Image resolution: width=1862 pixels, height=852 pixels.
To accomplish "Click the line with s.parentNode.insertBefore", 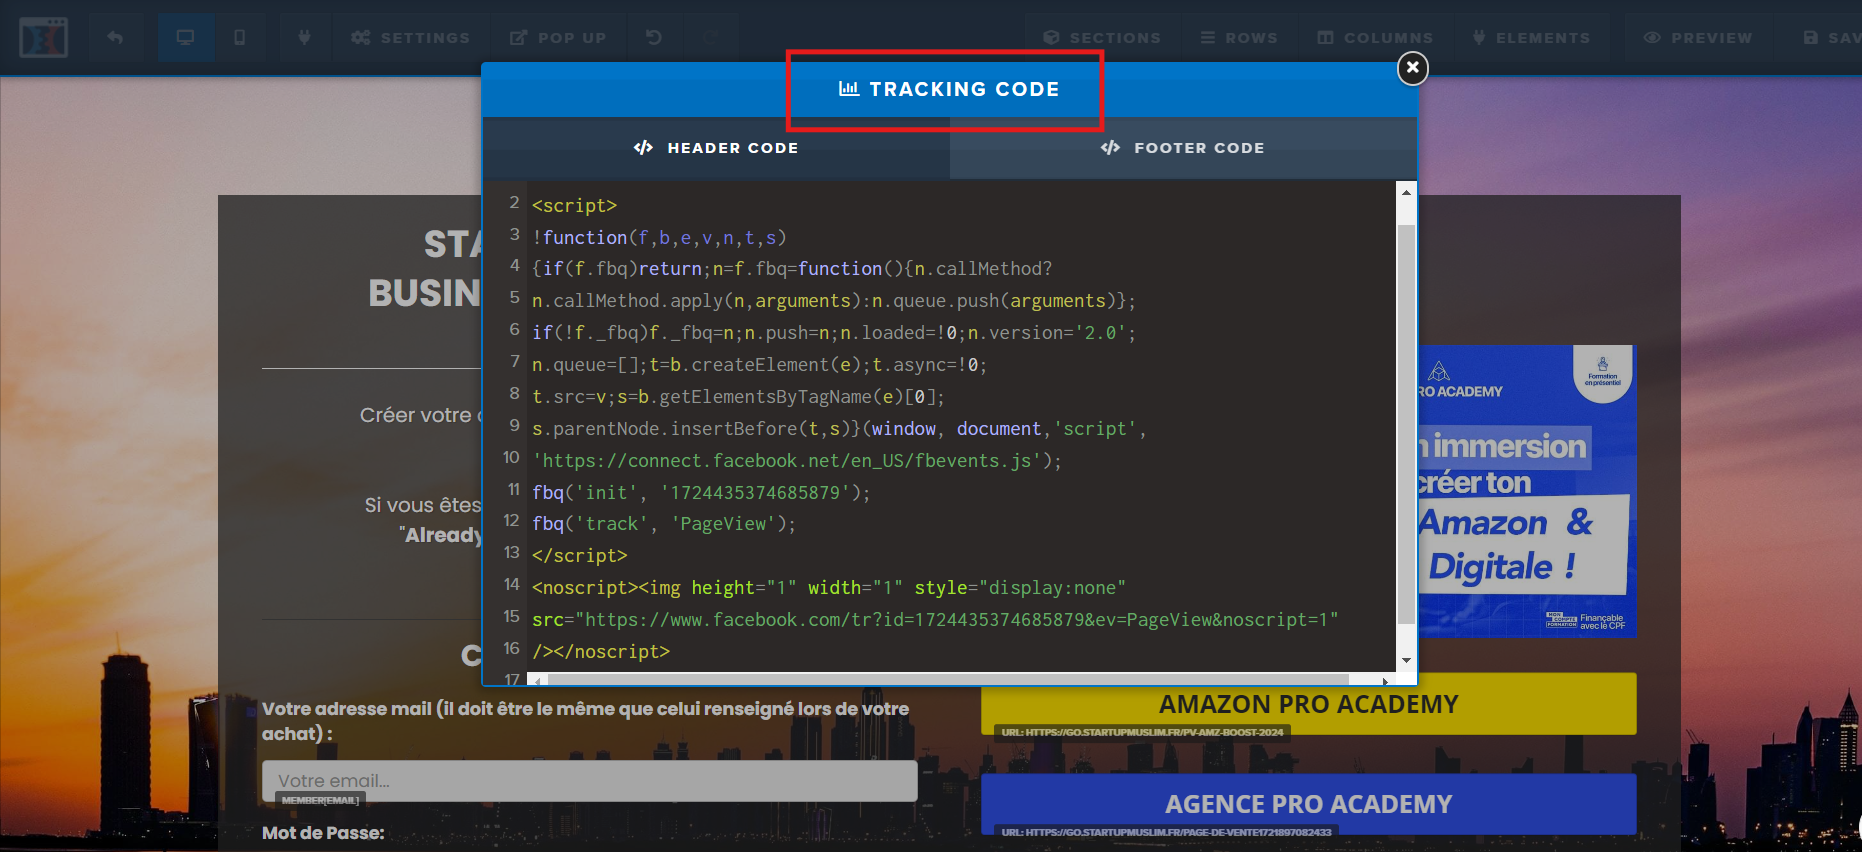I will point(840,428).
